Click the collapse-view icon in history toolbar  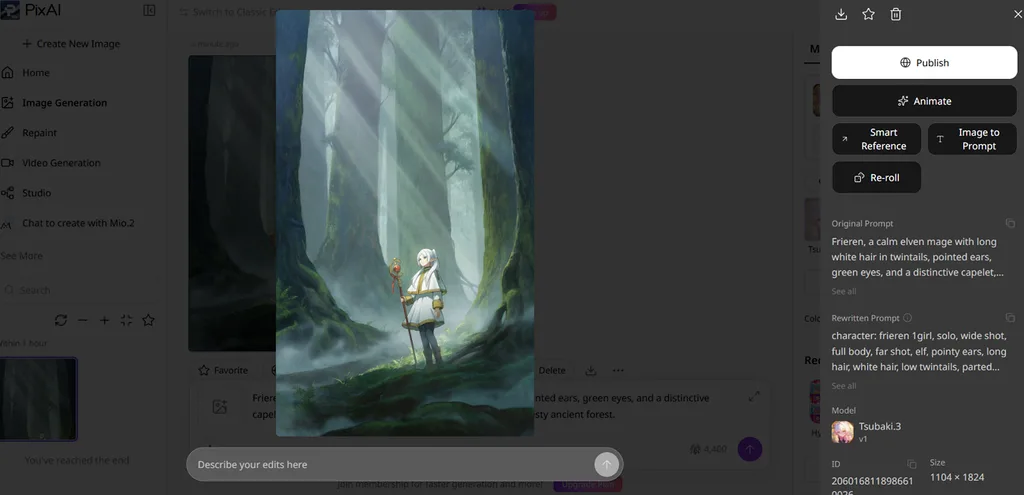tap(127, 320)
